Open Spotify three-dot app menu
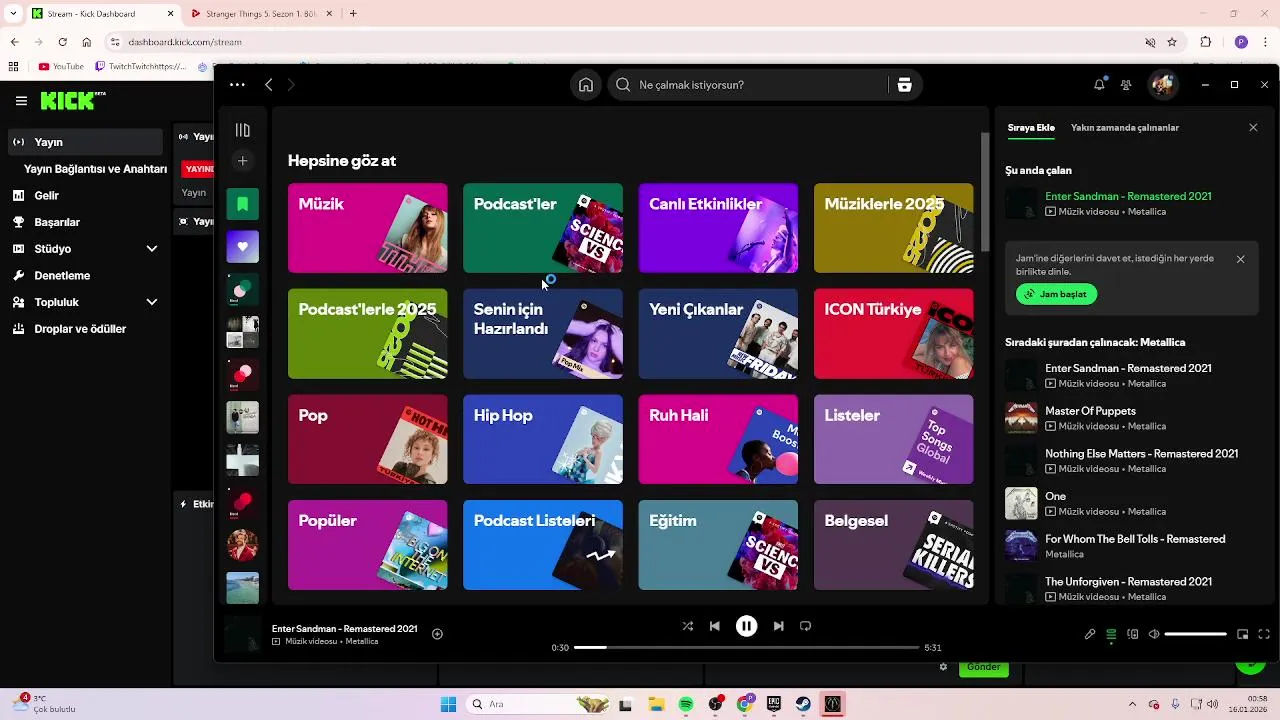 click(237, 85)
